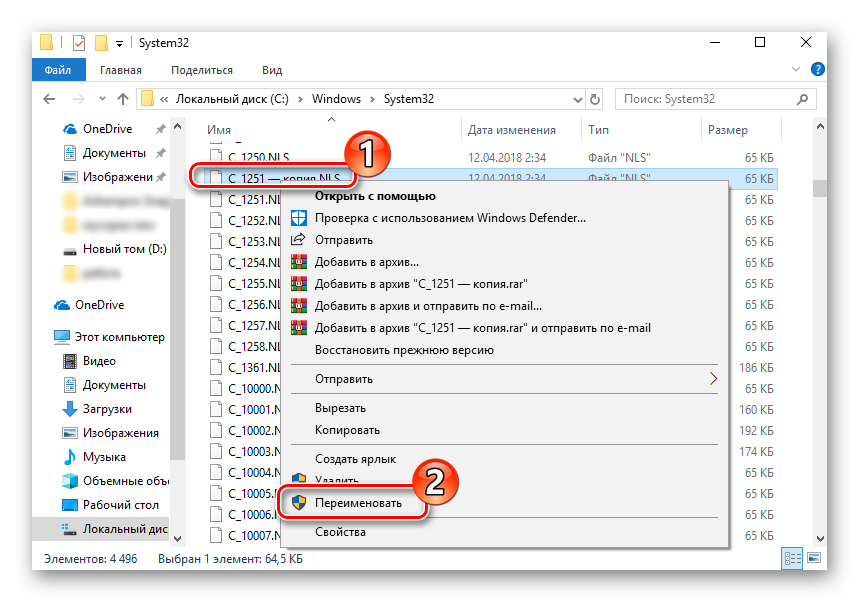The width and height of the screenshot is (859, 602).
Task: Pin toggle next to Документы quick access
Action: click(160, 153)
